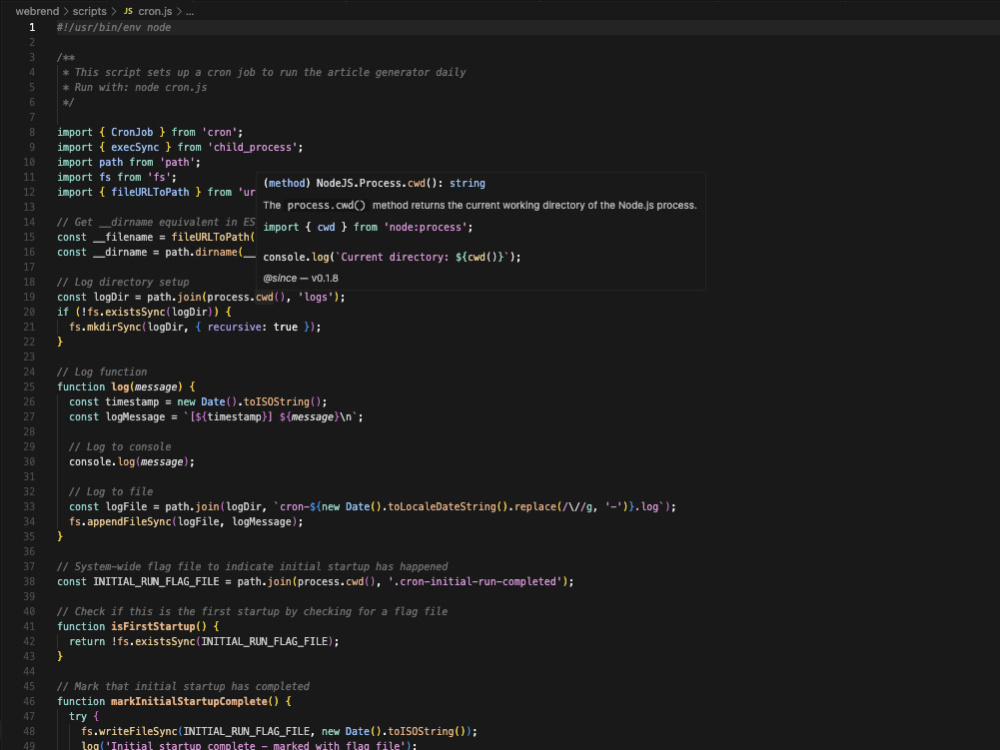This screenshot has height=750, width=1000.
Task: Click the 'recursive' option key
Action: pos(234,327)
